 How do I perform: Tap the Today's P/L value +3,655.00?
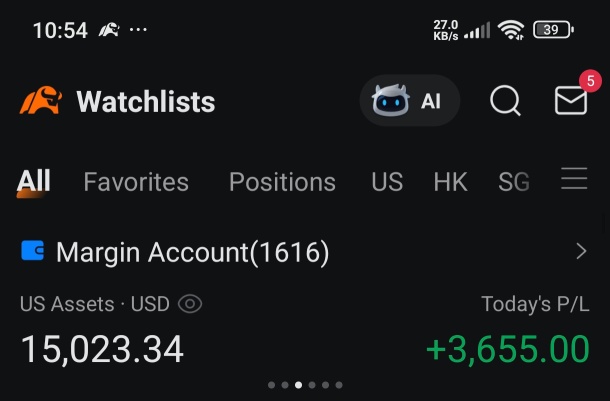tap(508, 349)
